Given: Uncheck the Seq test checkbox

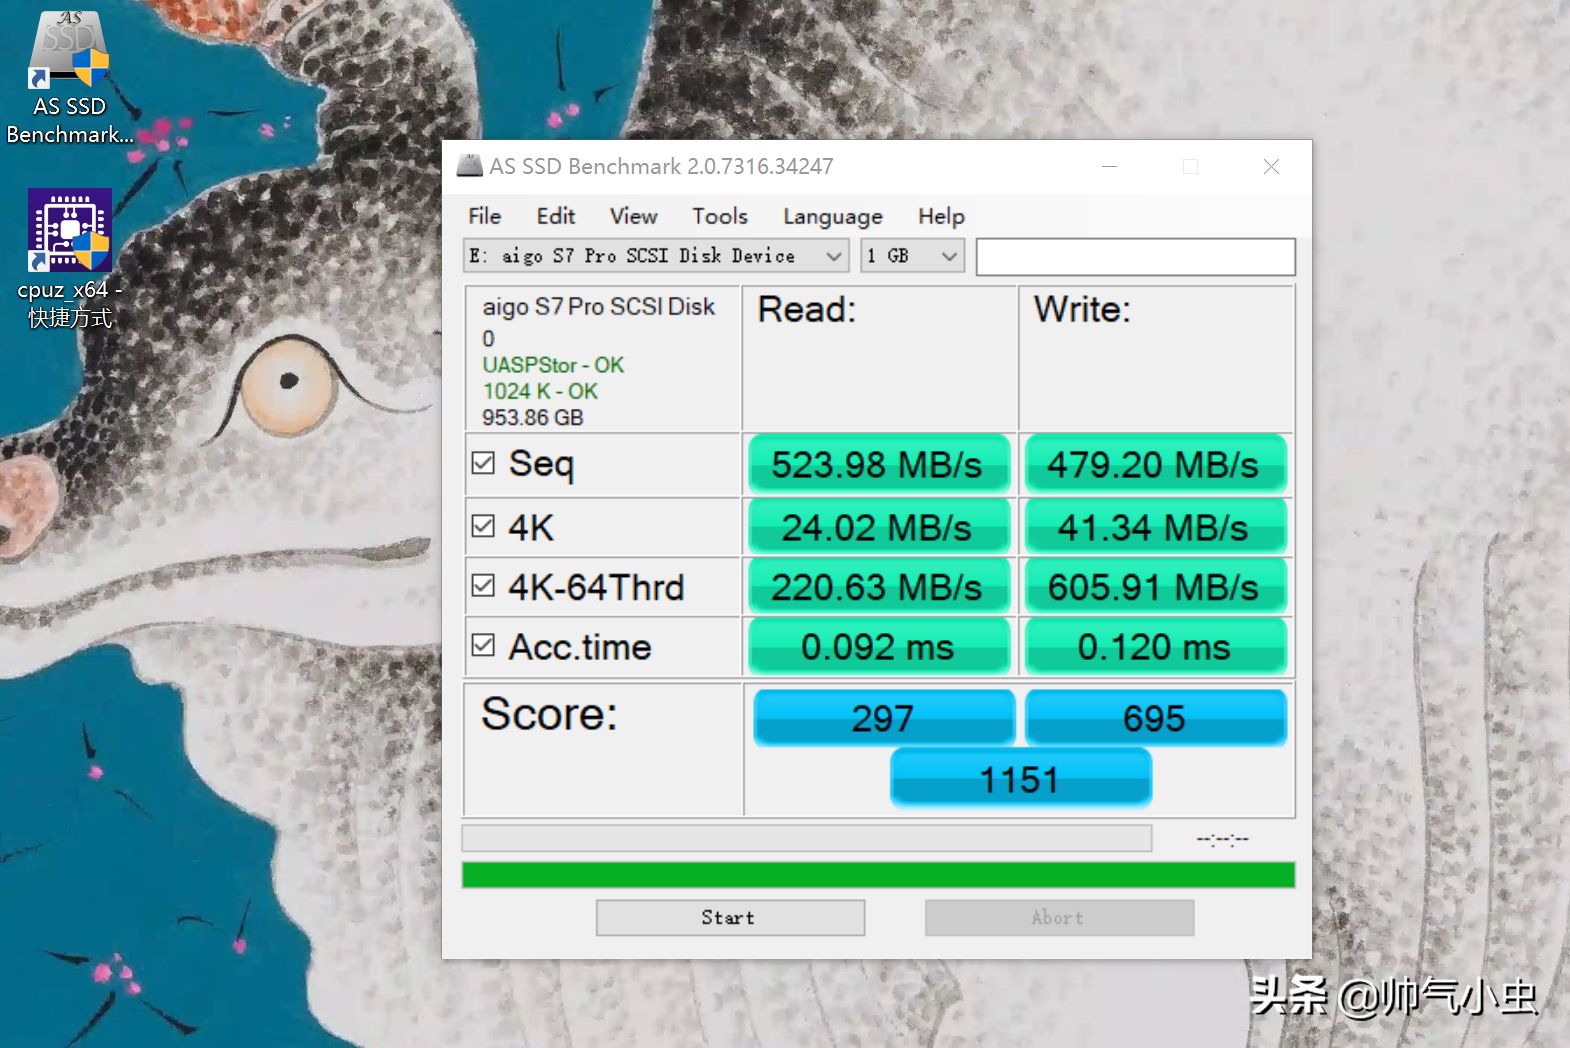Looking at the screenshot, I should click(483, 463).
